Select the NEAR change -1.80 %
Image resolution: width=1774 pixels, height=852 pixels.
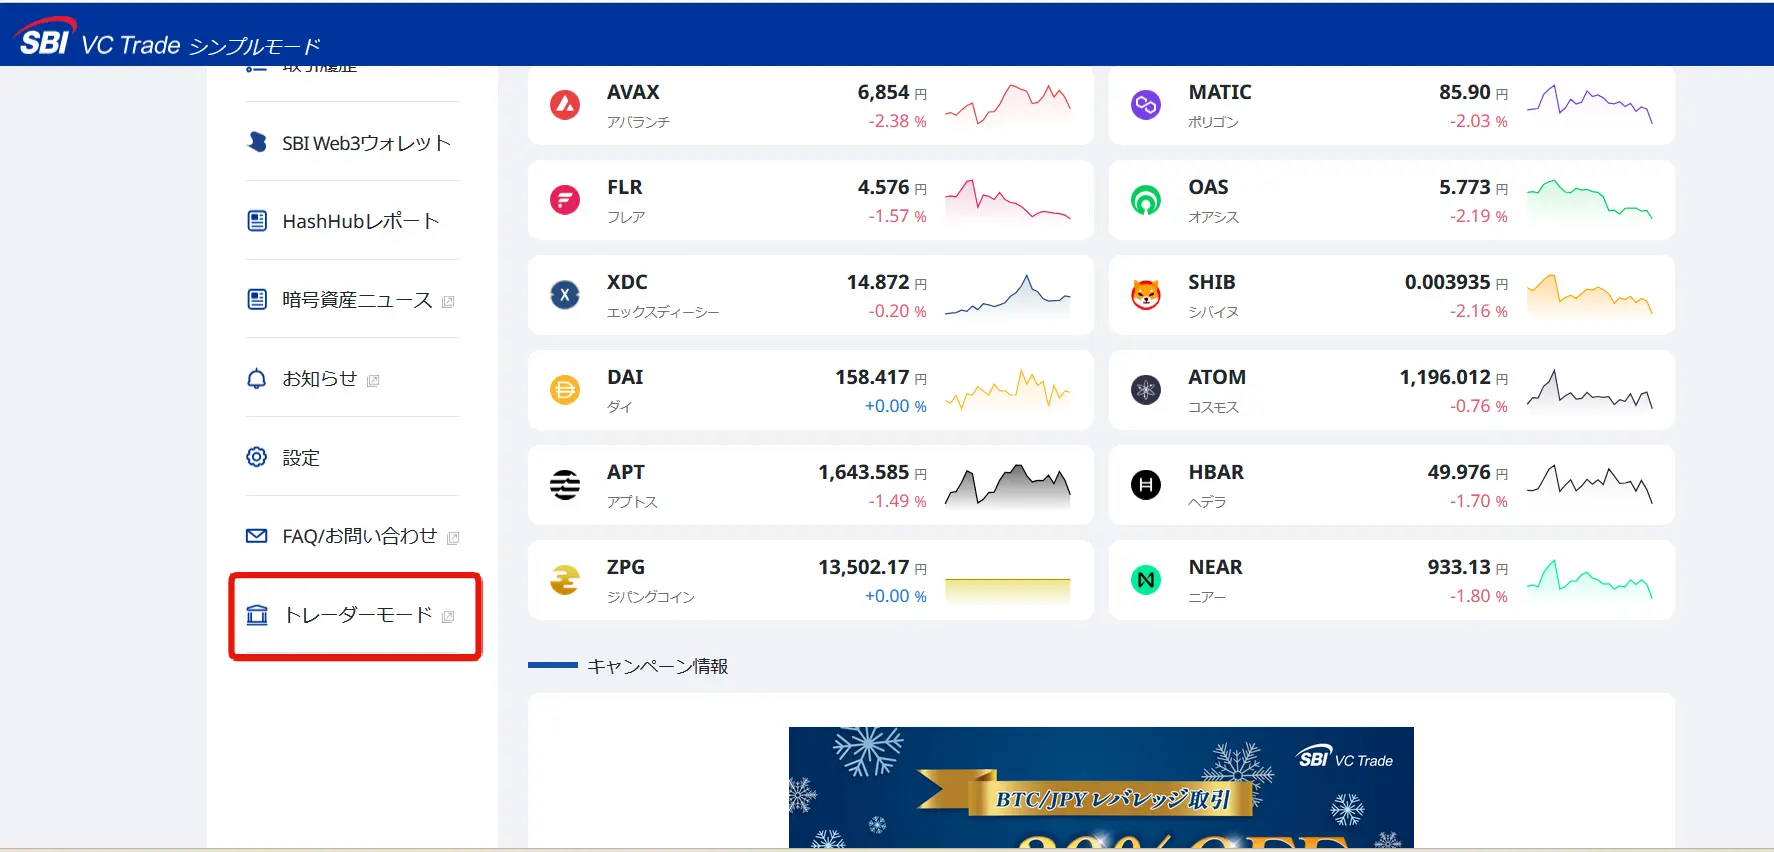tap(1478, 596)
